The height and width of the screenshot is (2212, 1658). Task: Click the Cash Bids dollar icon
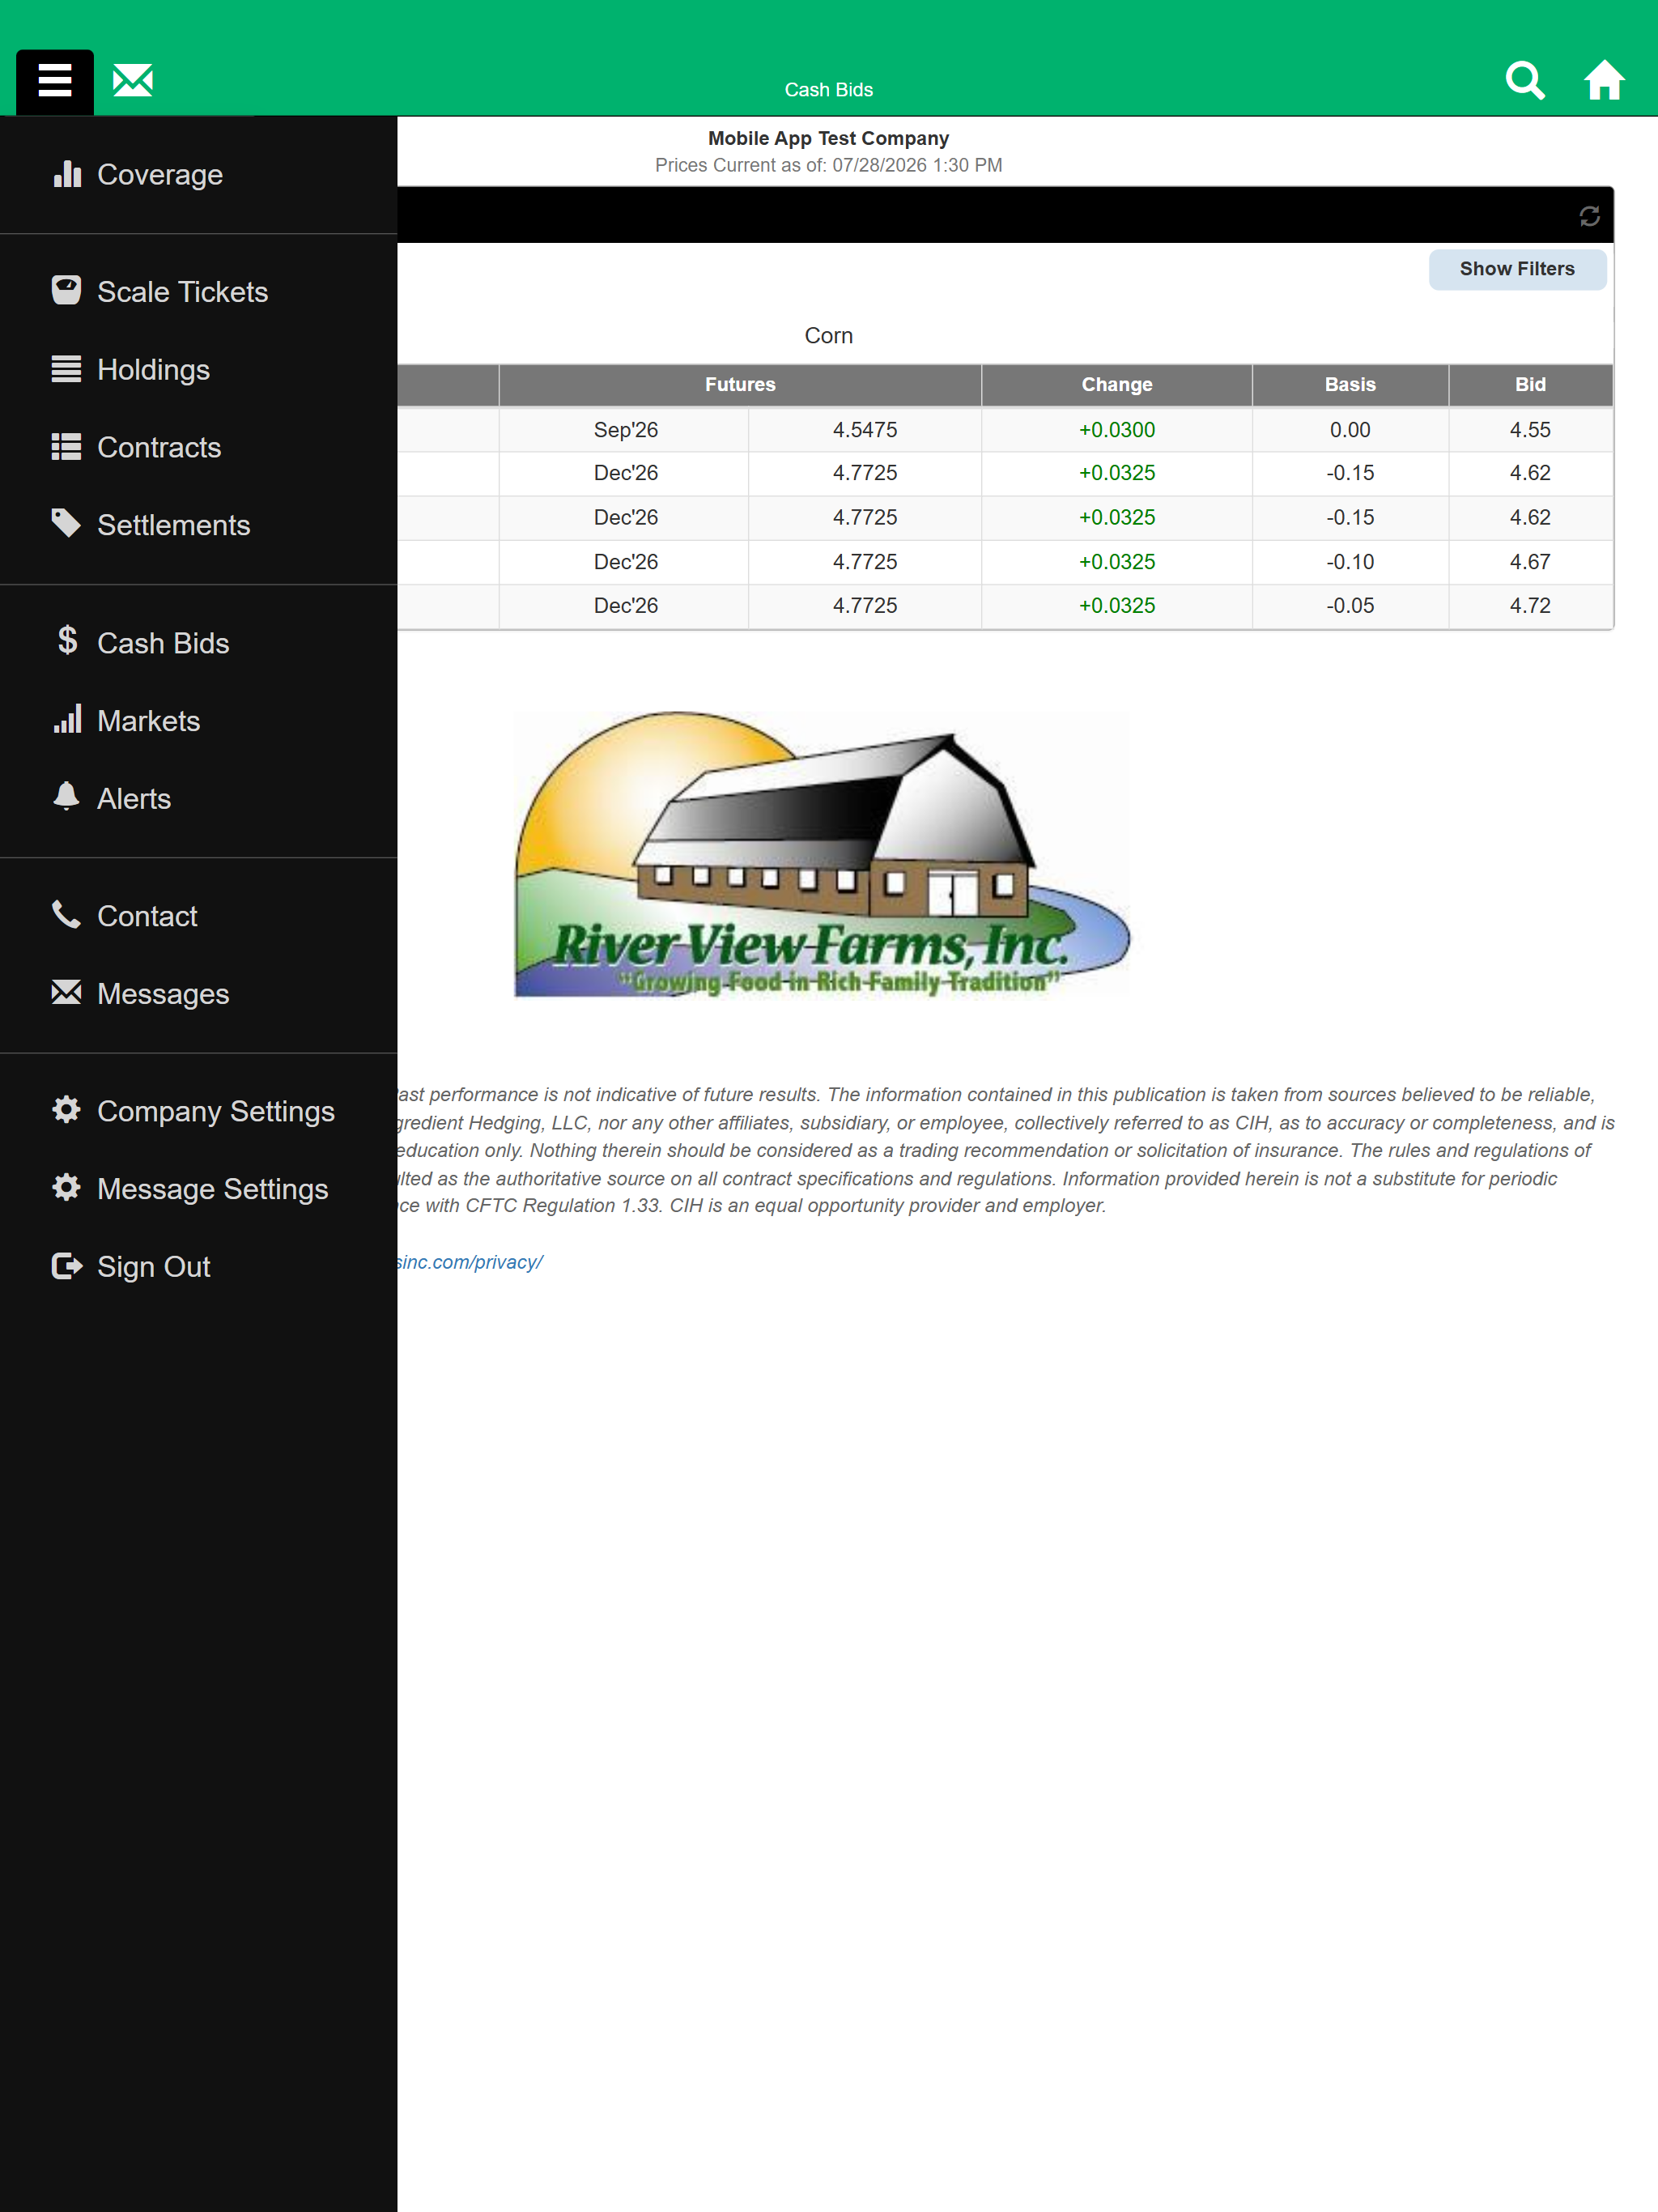coord(67,641)
